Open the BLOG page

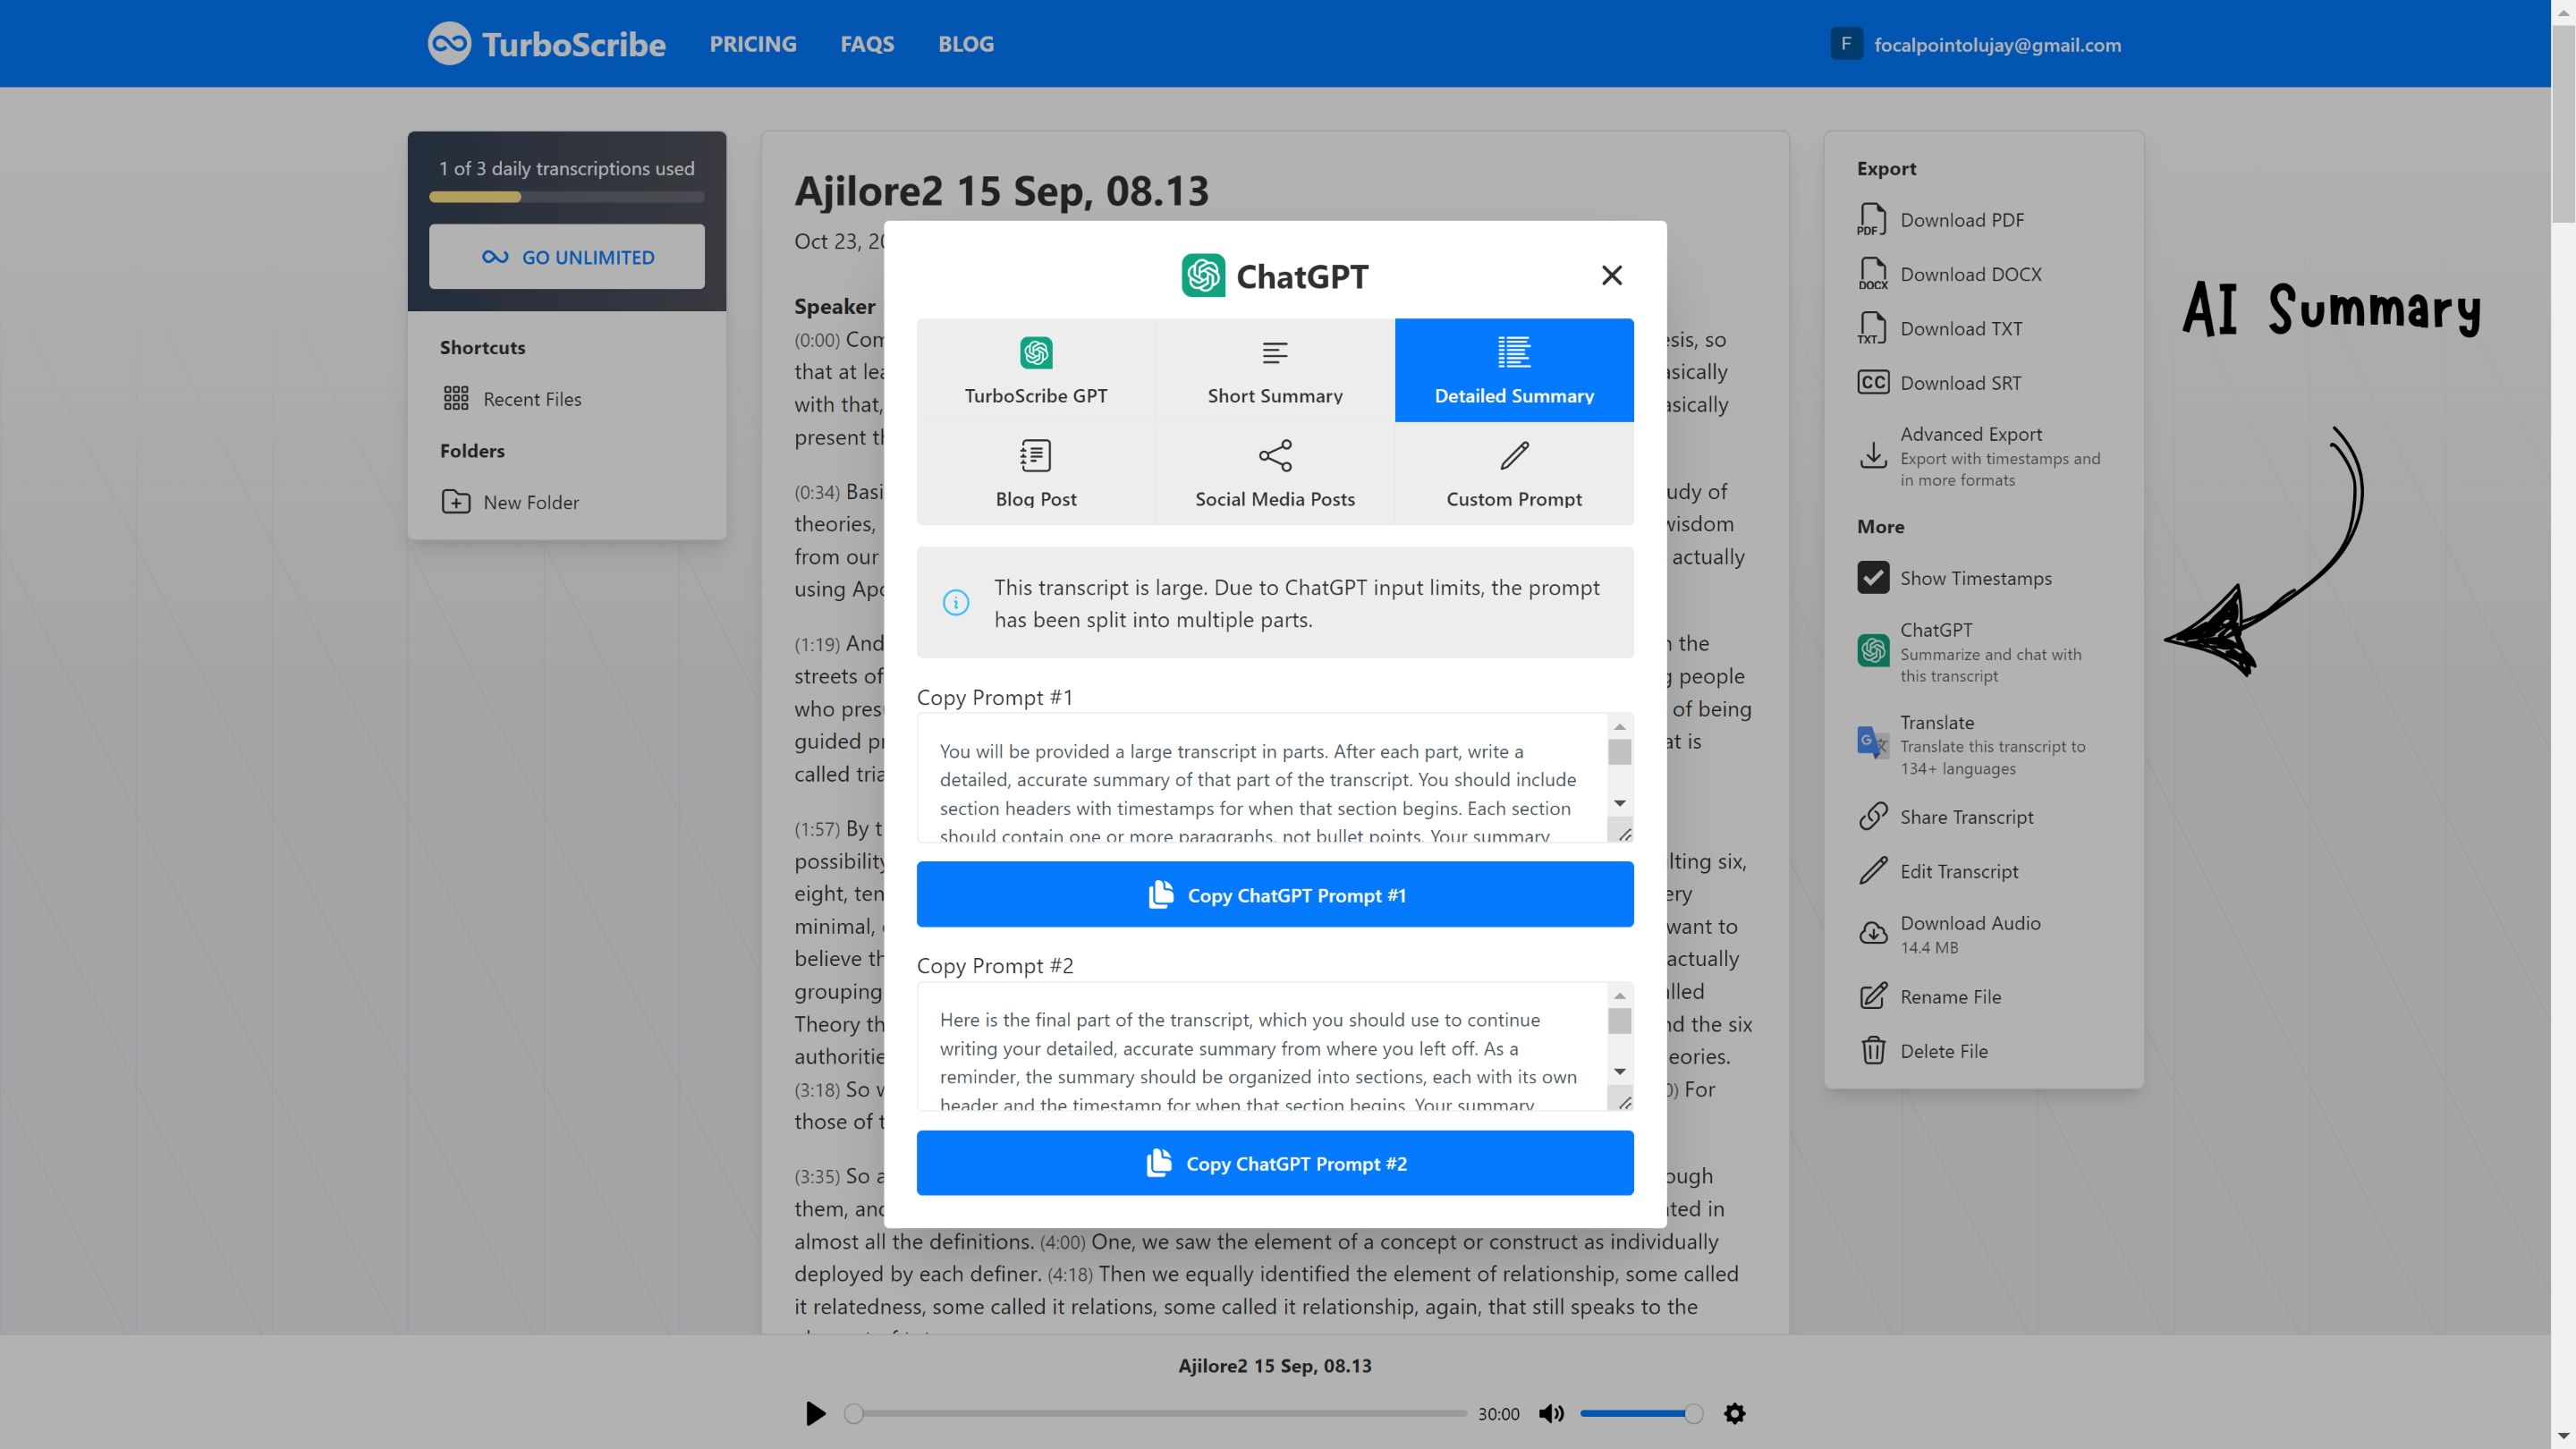pos(966,44)
